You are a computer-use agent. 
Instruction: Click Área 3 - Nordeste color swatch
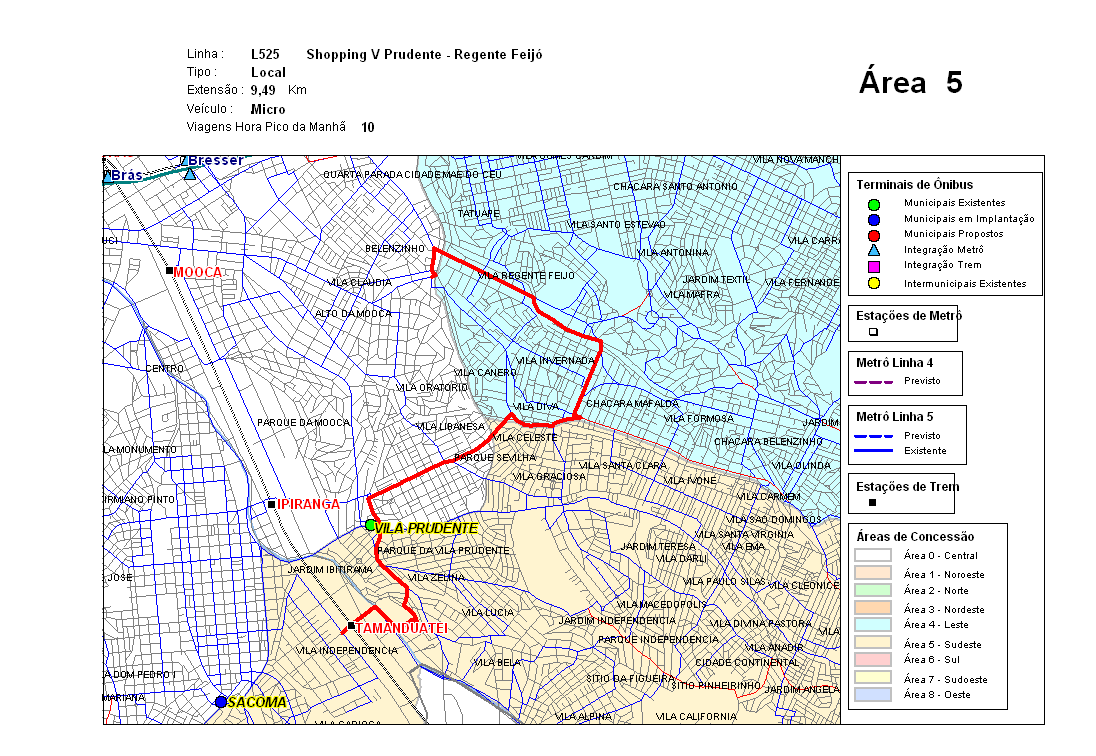(873, 608)
